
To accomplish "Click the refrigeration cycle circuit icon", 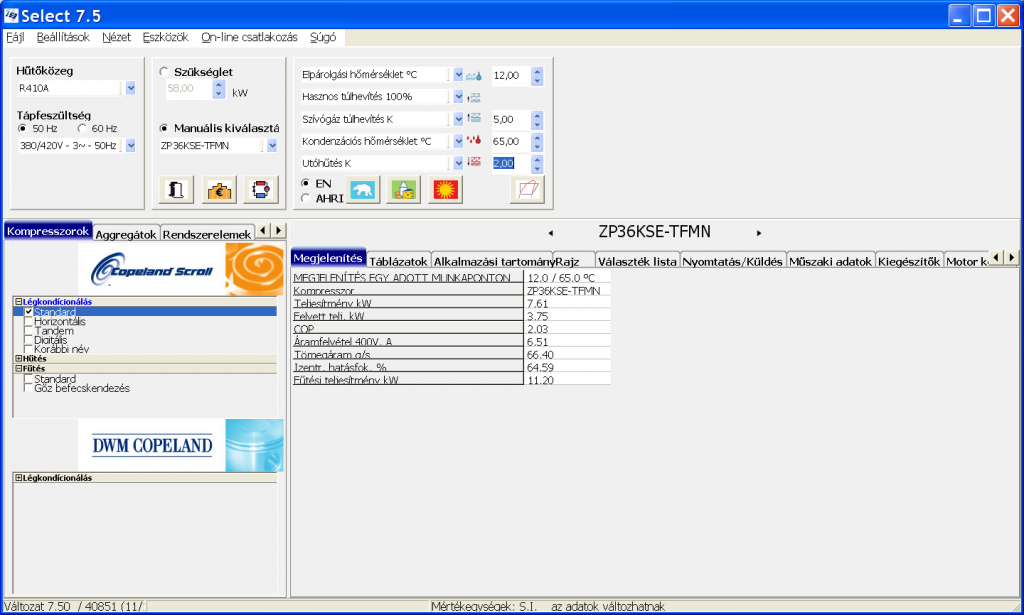I will [x=261, y=190].
